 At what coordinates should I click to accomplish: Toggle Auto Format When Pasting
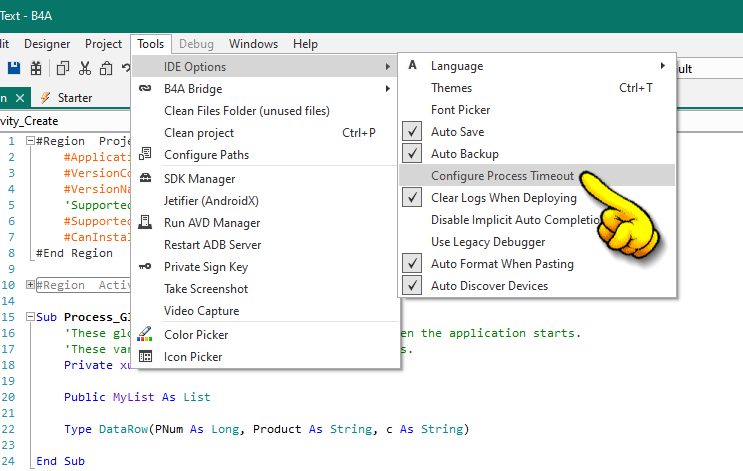(413, 264)
